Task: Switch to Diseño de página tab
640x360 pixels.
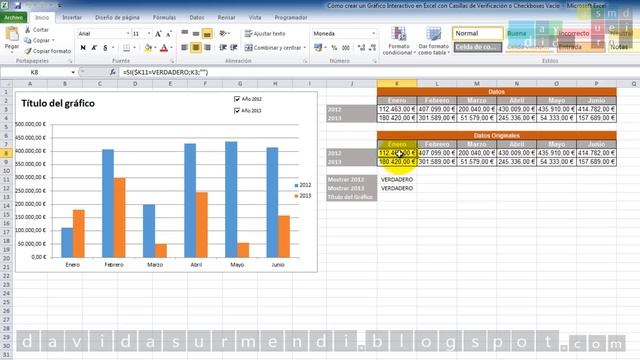Action: [x=117, y=18]
